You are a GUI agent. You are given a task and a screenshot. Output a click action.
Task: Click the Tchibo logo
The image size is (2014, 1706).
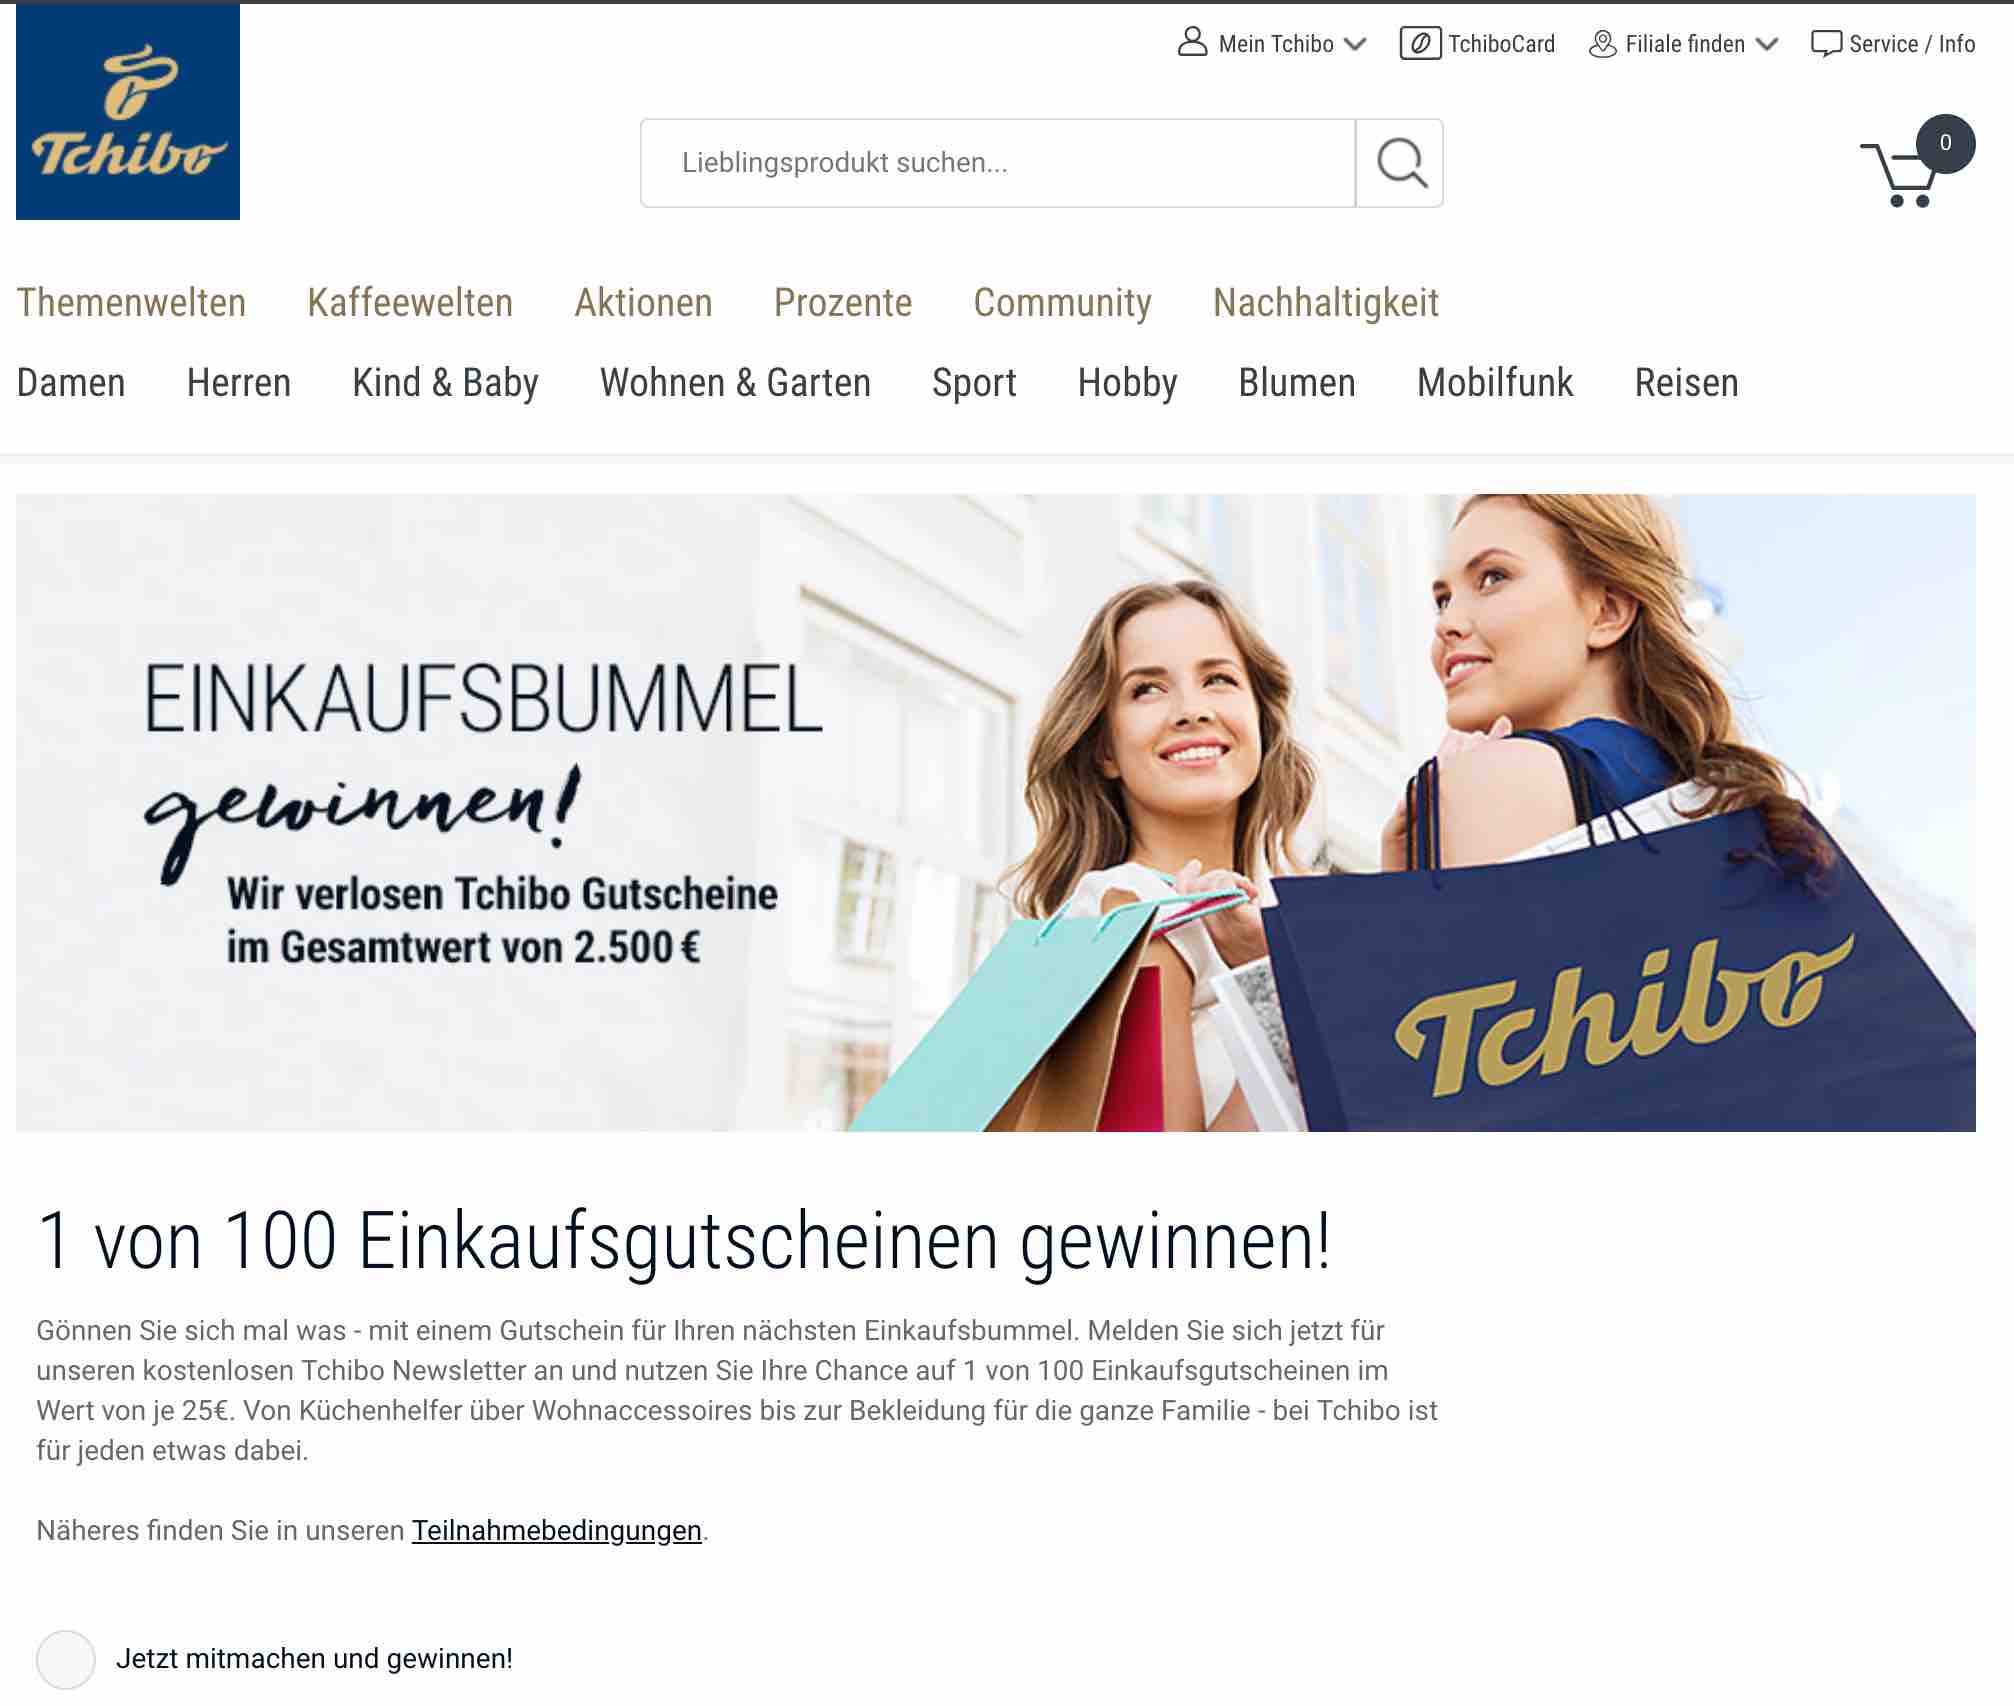(128, 112)
